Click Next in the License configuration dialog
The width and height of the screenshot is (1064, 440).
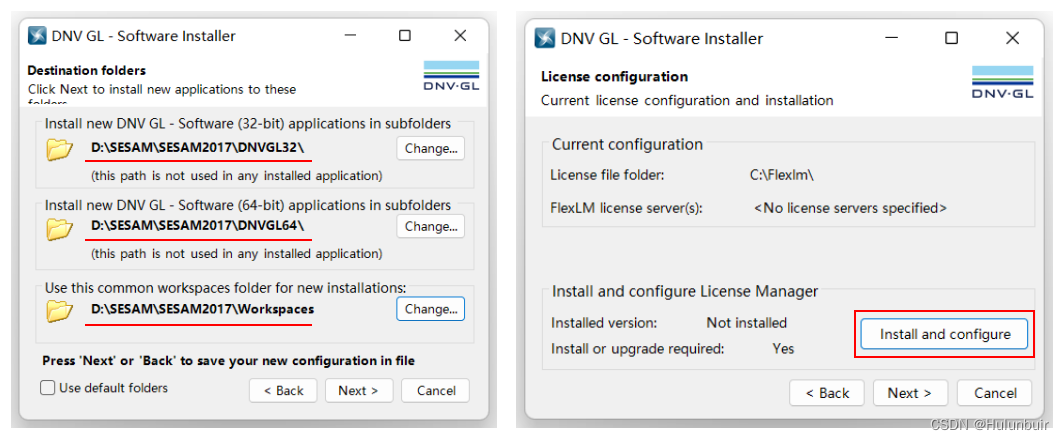tap(910, 393)
